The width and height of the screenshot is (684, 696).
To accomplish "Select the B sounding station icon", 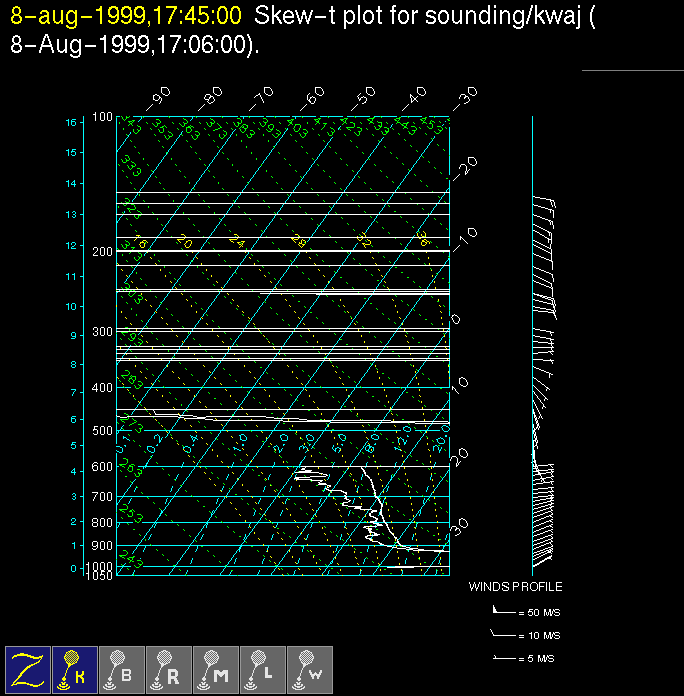I will [x=123, y=668].
